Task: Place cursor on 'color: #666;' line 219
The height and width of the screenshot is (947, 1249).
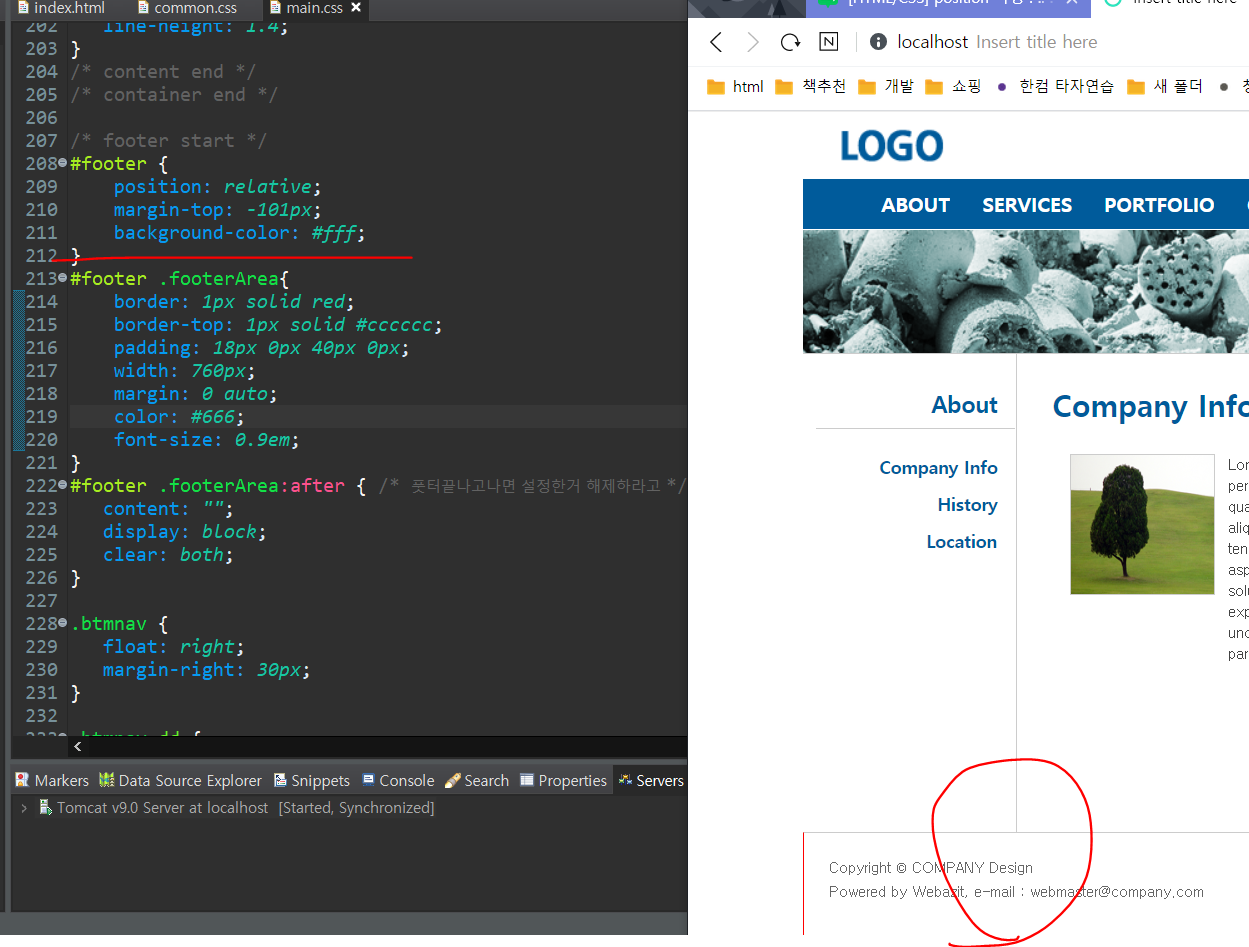Action: 179,416
